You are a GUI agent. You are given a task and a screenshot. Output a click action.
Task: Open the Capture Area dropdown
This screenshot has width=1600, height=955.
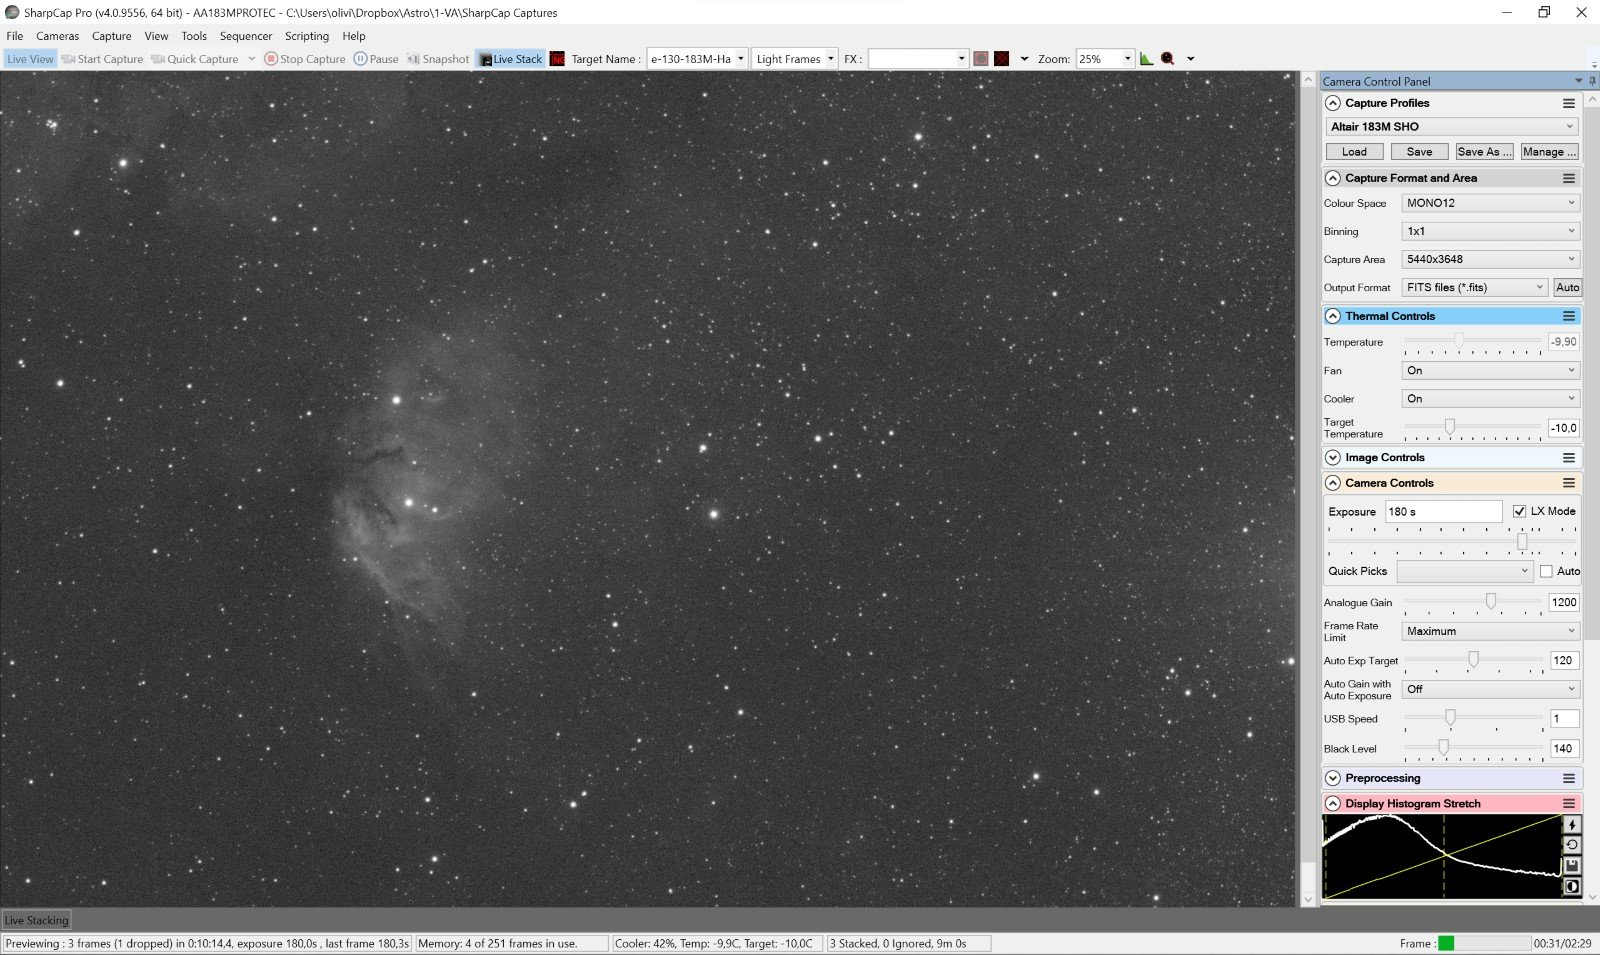[1489, 258]
